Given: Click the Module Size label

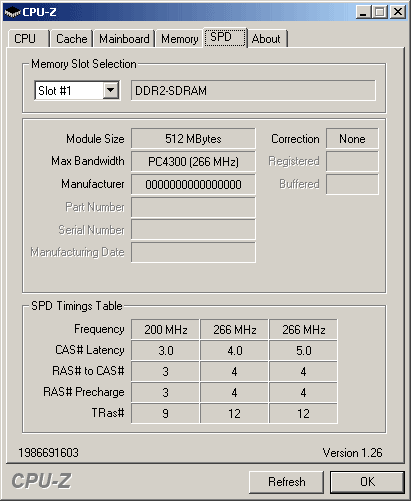Looking at the screenshot, I should [x=95, y=139].
